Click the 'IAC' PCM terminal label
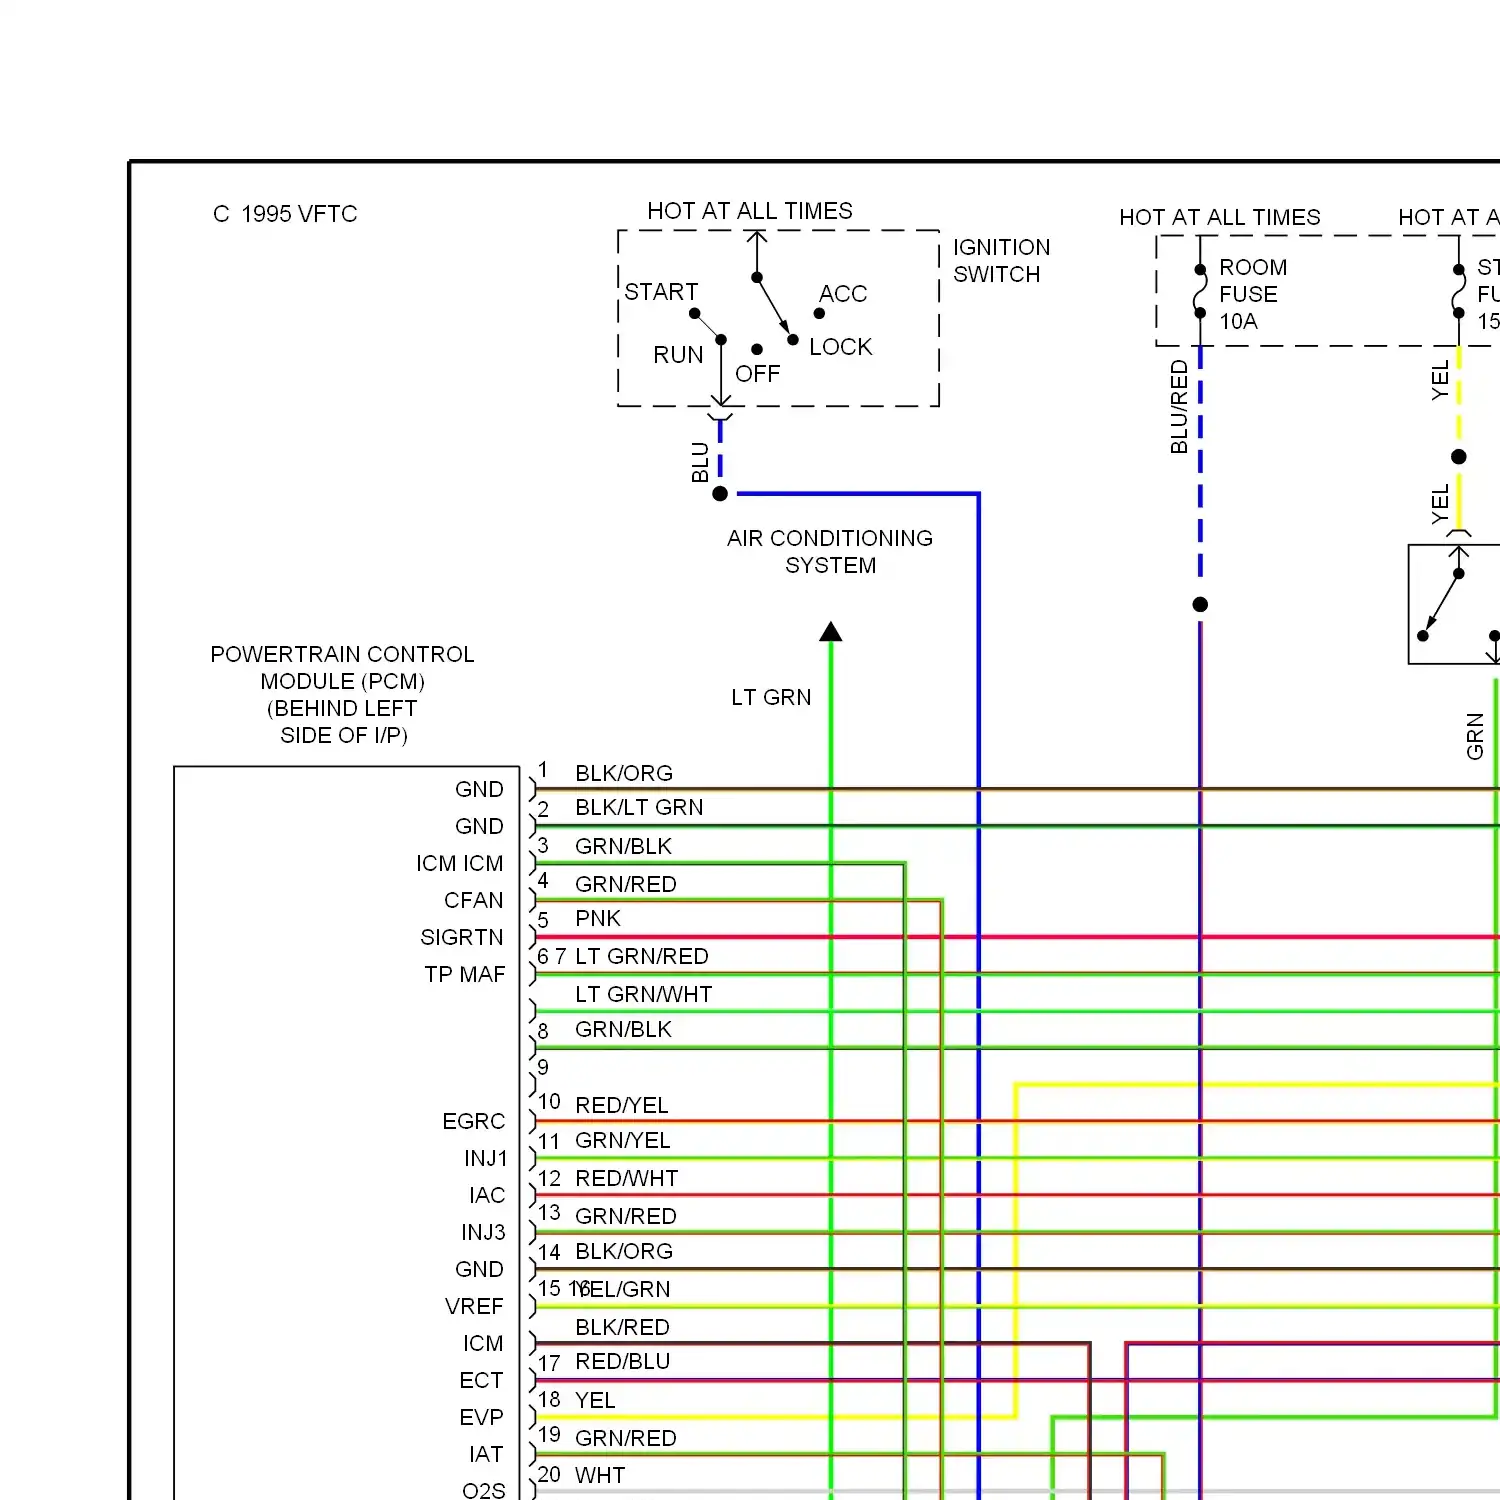The width and height of the screenshot is (1500, 1500). coord(487,1196)
